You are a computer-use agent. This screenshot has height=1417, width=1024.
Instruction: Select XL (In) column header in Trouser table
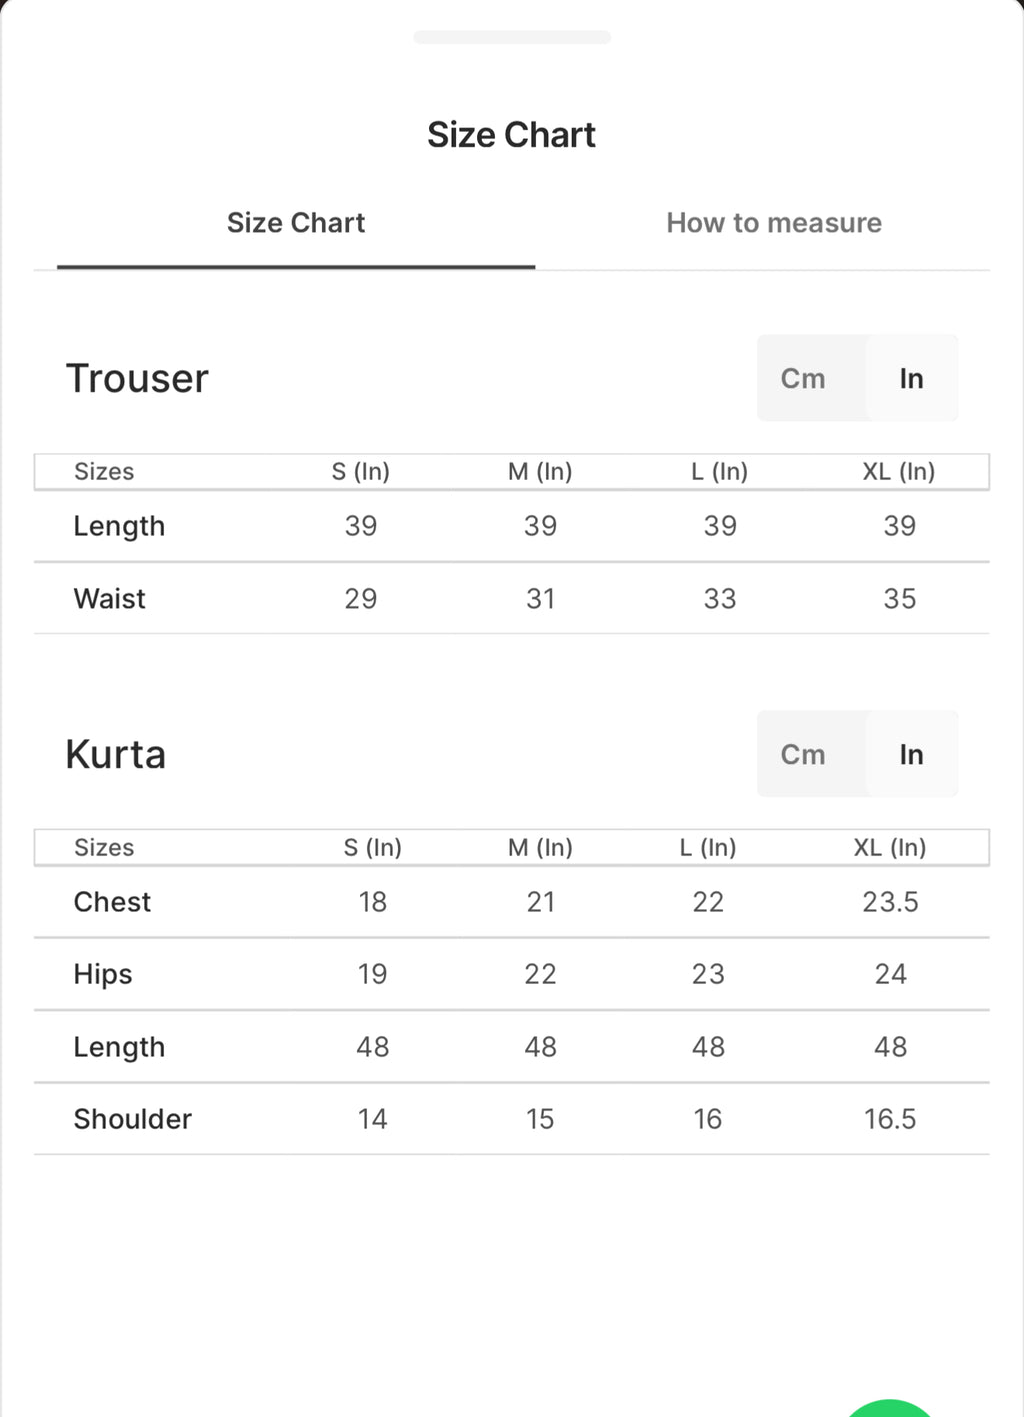(899, 471)
